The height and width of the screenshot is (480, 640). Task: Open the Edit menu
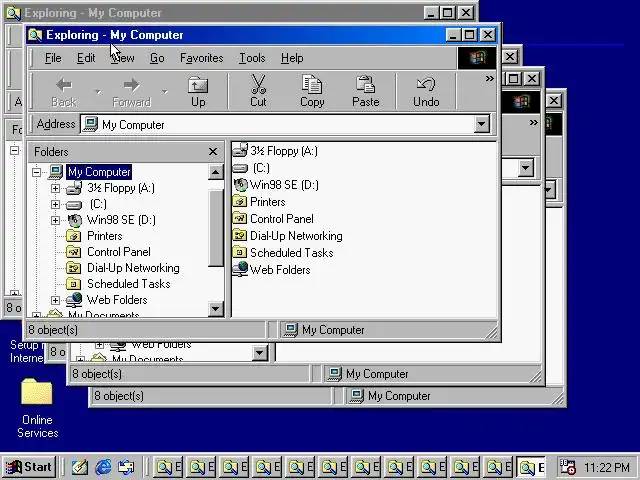86,58
